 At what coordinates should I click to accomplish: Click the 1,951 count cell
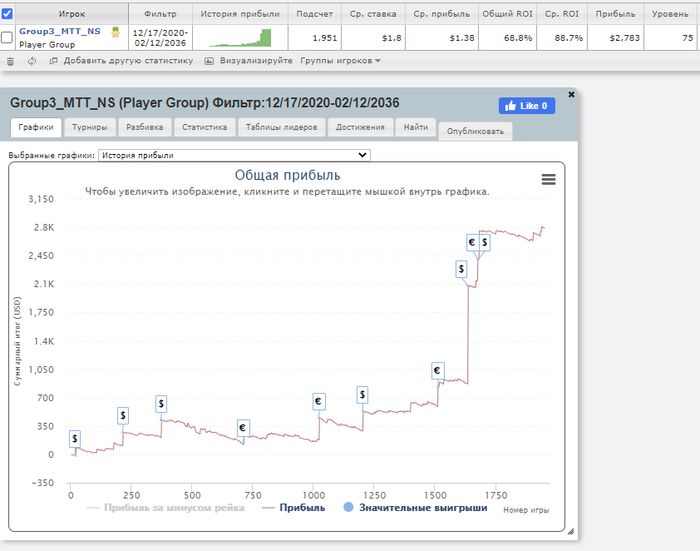[x=315, y=38]
